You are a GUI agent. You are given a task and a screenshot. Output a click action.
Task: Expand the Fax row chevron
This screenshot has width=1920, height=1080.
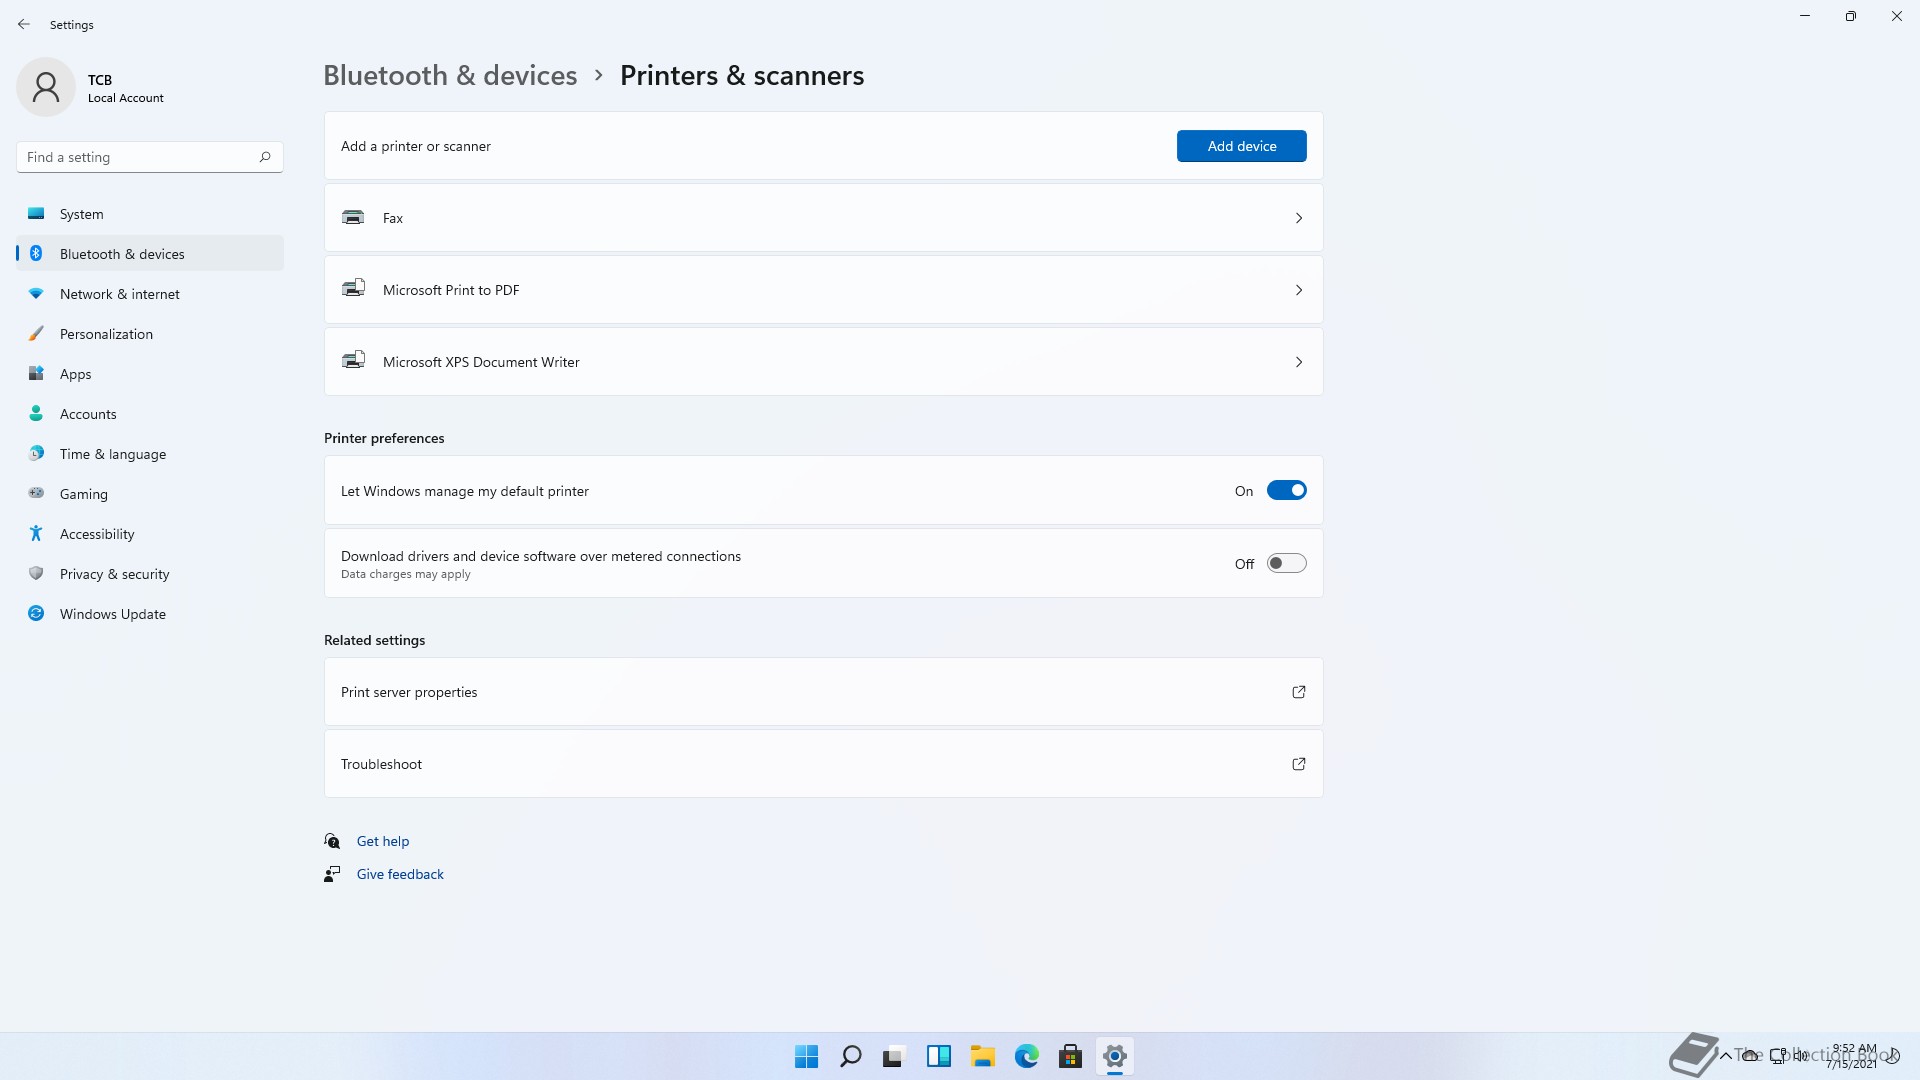pos(1299,218)
